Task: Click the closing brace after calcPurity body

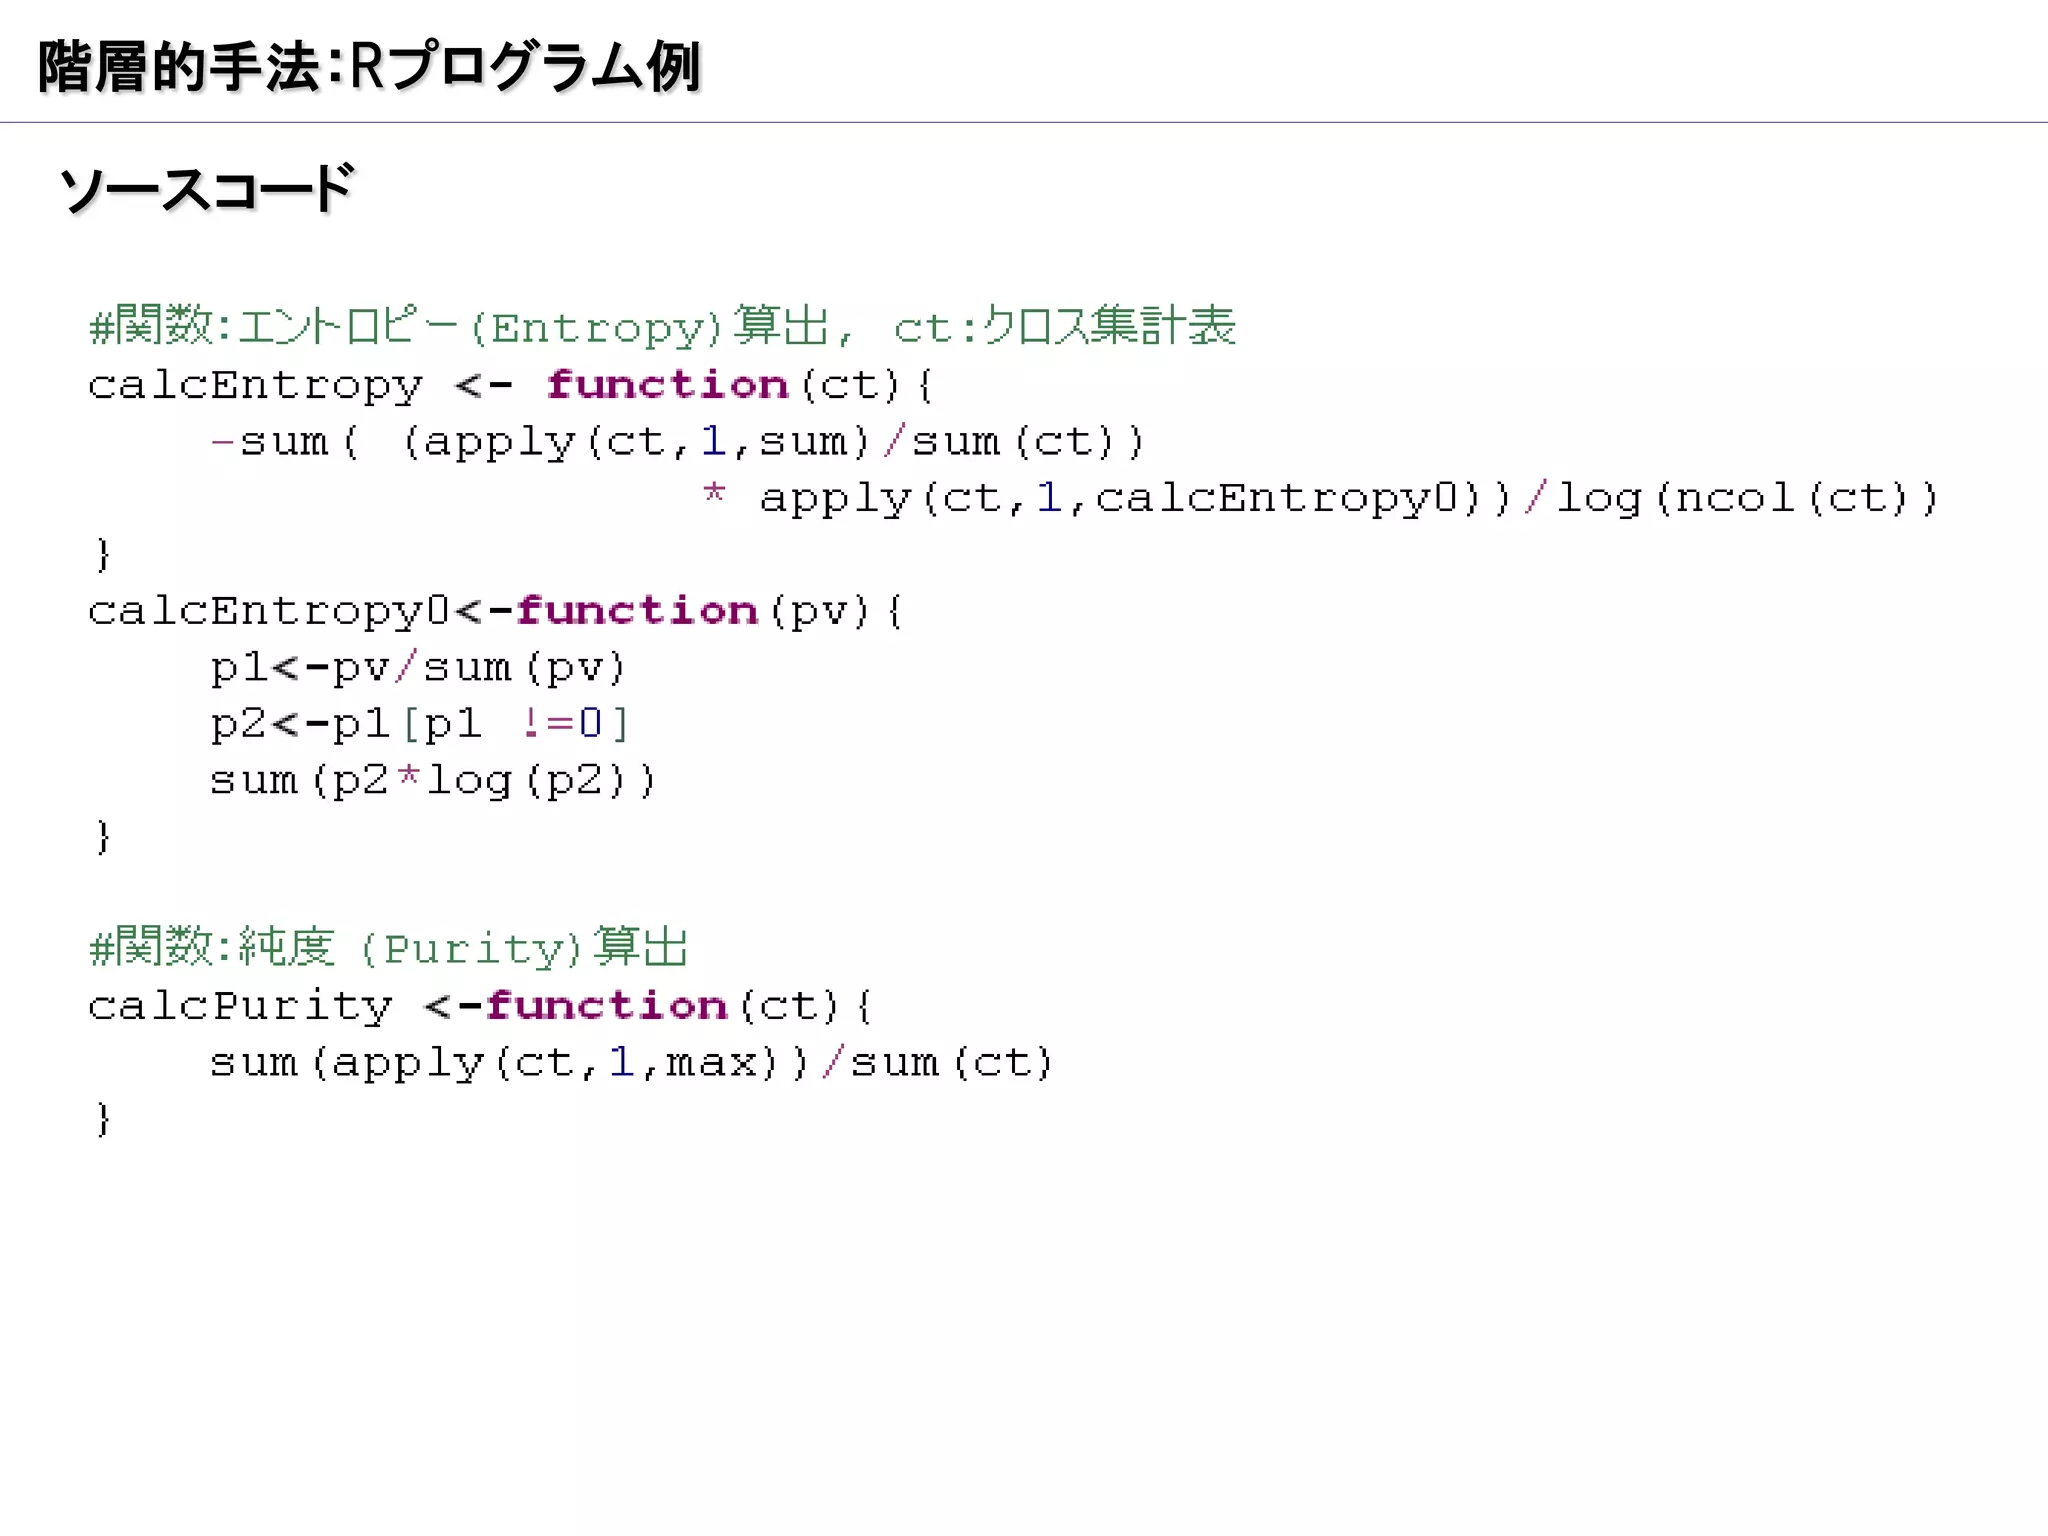Action: (102, 1118)
